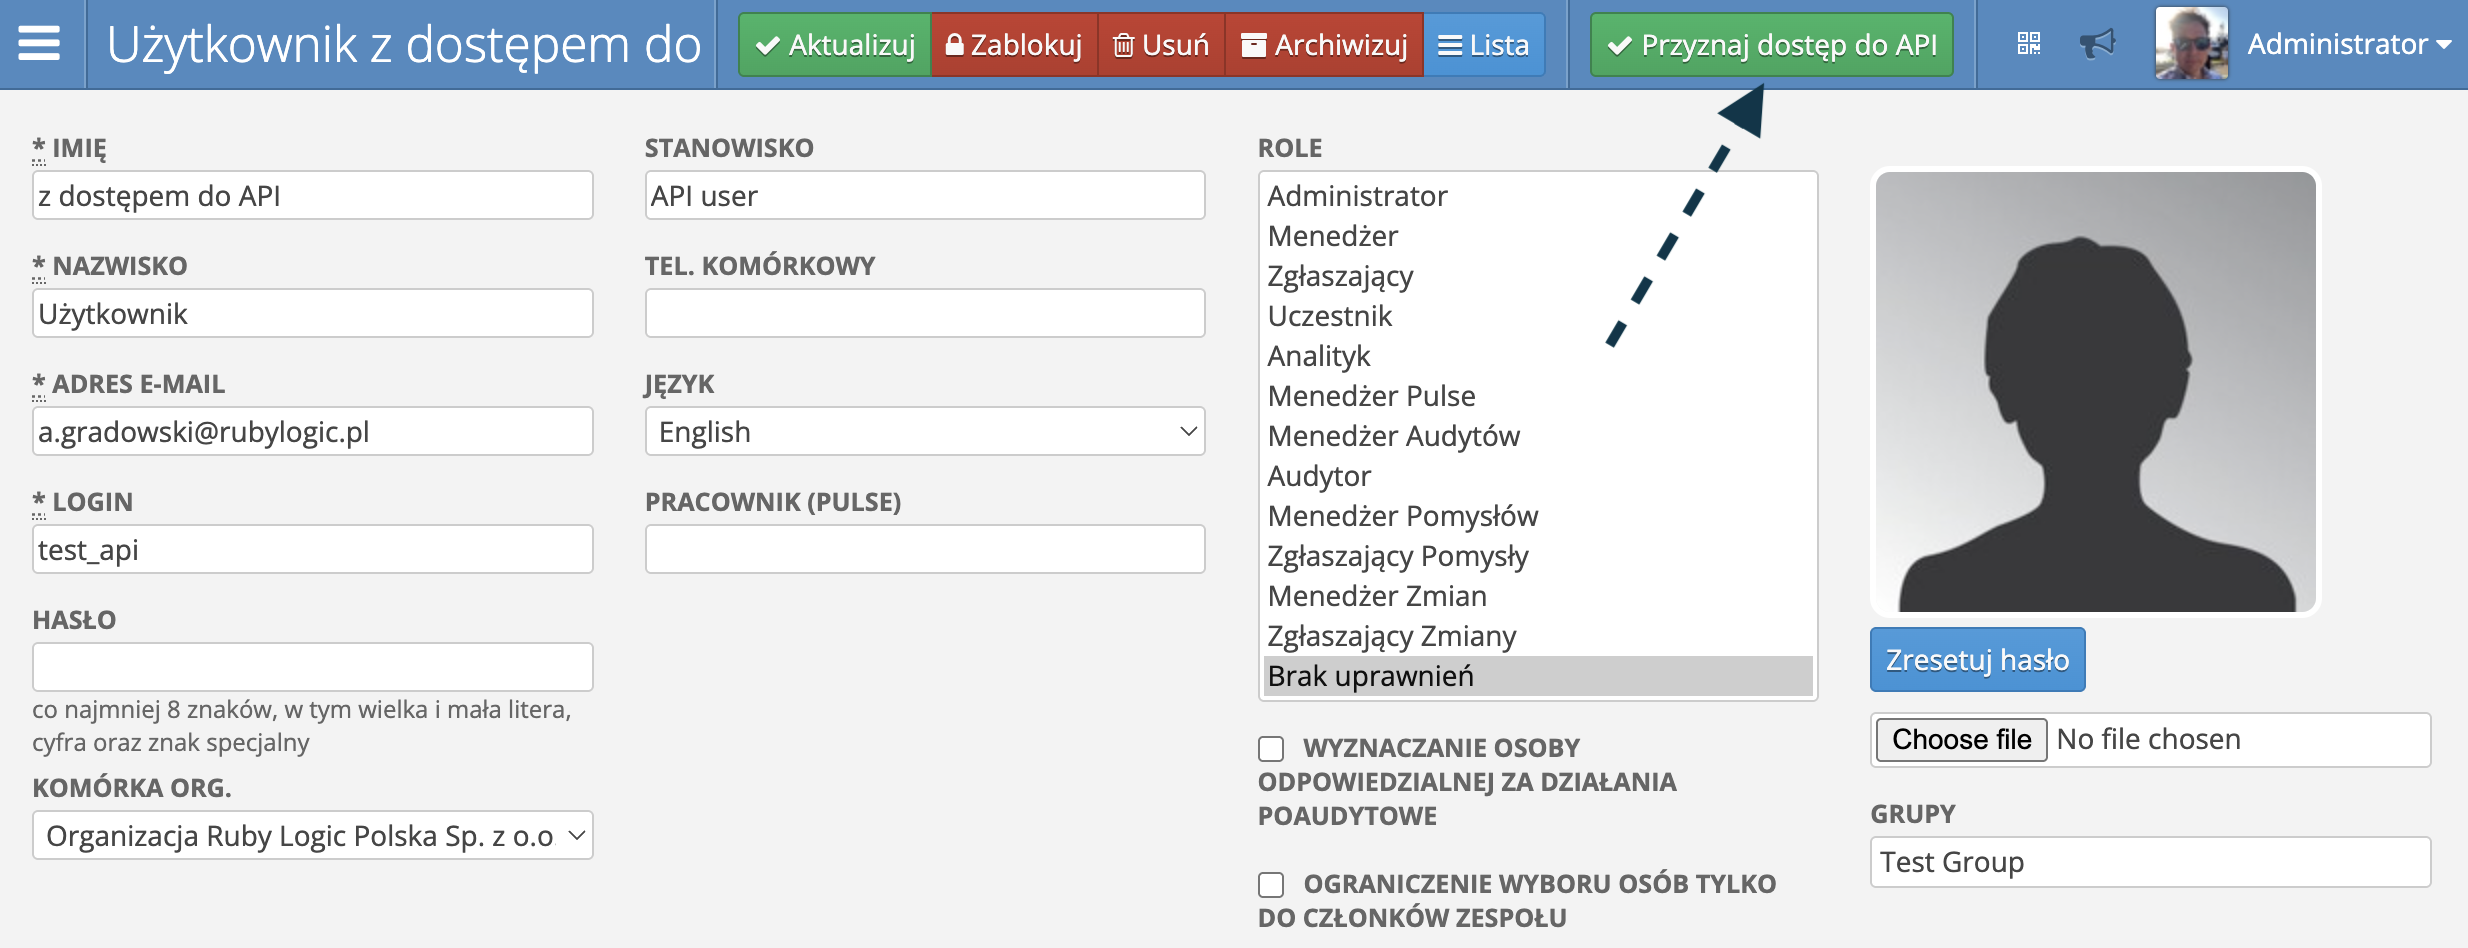
Task: Enable Wyznaczanie osoby odpowiedzialnej checkbox
Action: pyautogui.click(x=1271, y=749)
